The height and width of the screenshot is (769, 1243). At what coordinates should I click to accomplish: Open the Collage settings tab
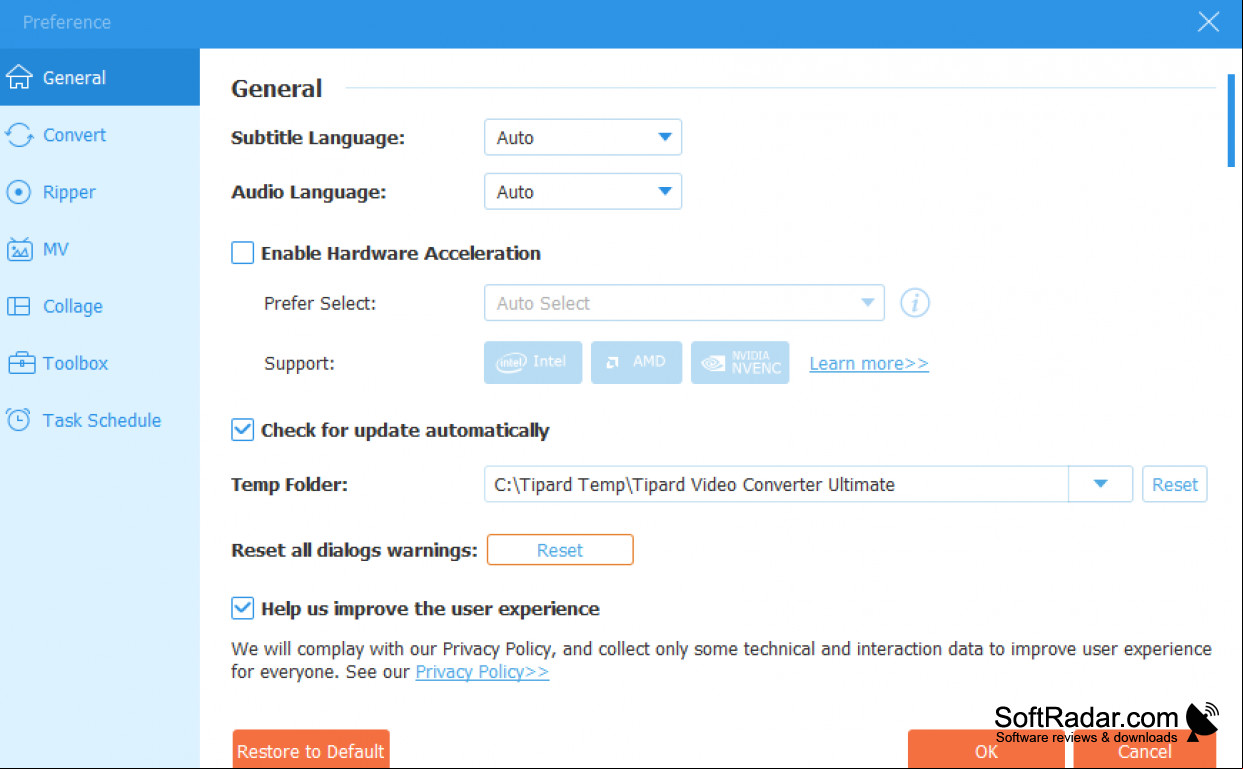pyautogui.click(x=100, y=306)
